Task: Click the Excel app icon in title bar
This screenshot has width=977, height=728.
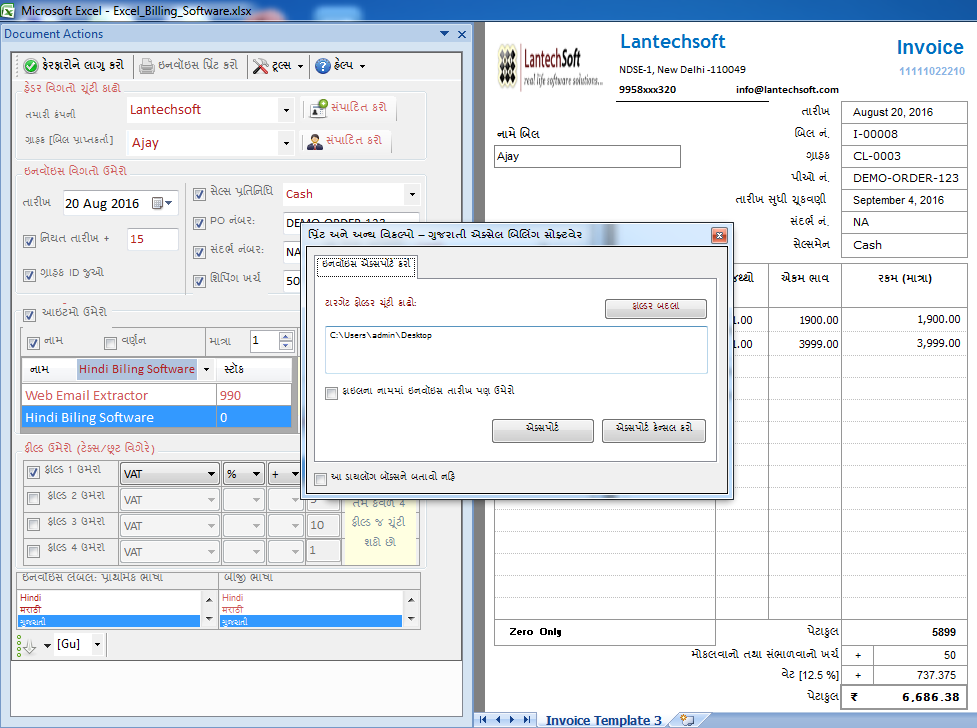Action: [7, 11]
